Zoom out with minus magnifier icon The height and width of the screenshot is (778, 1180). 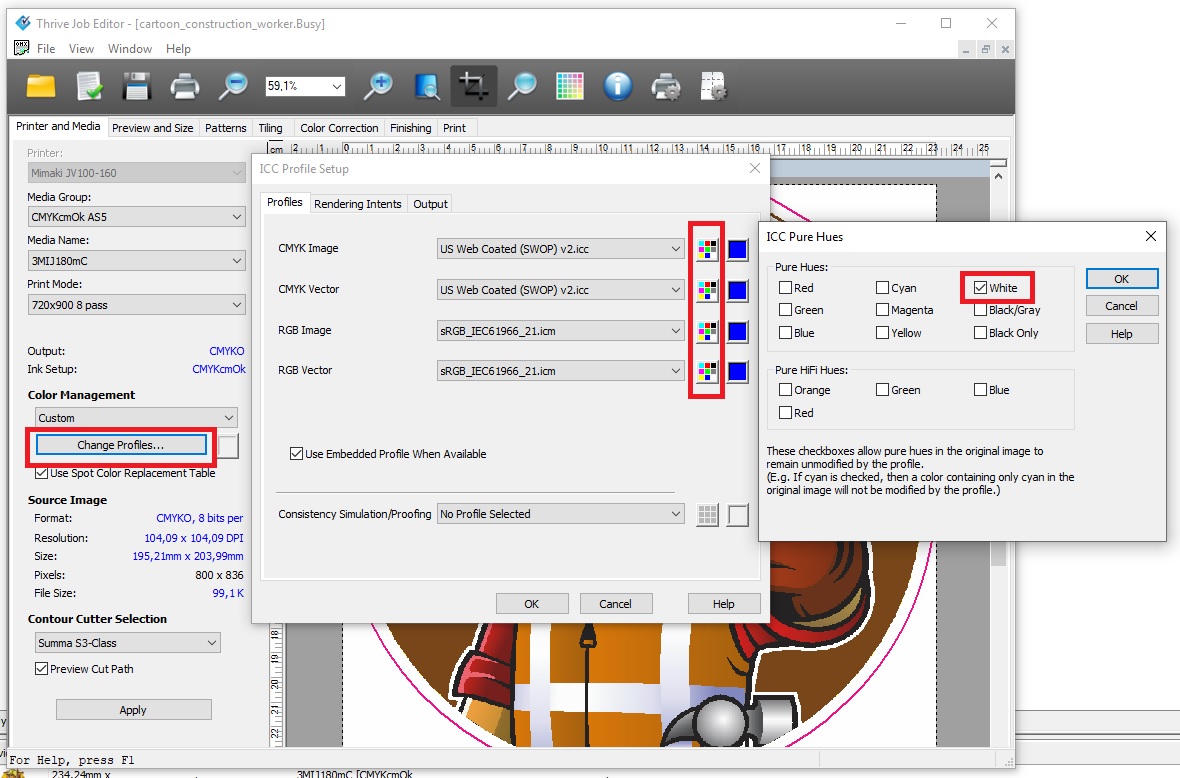(x=233, y=87)
